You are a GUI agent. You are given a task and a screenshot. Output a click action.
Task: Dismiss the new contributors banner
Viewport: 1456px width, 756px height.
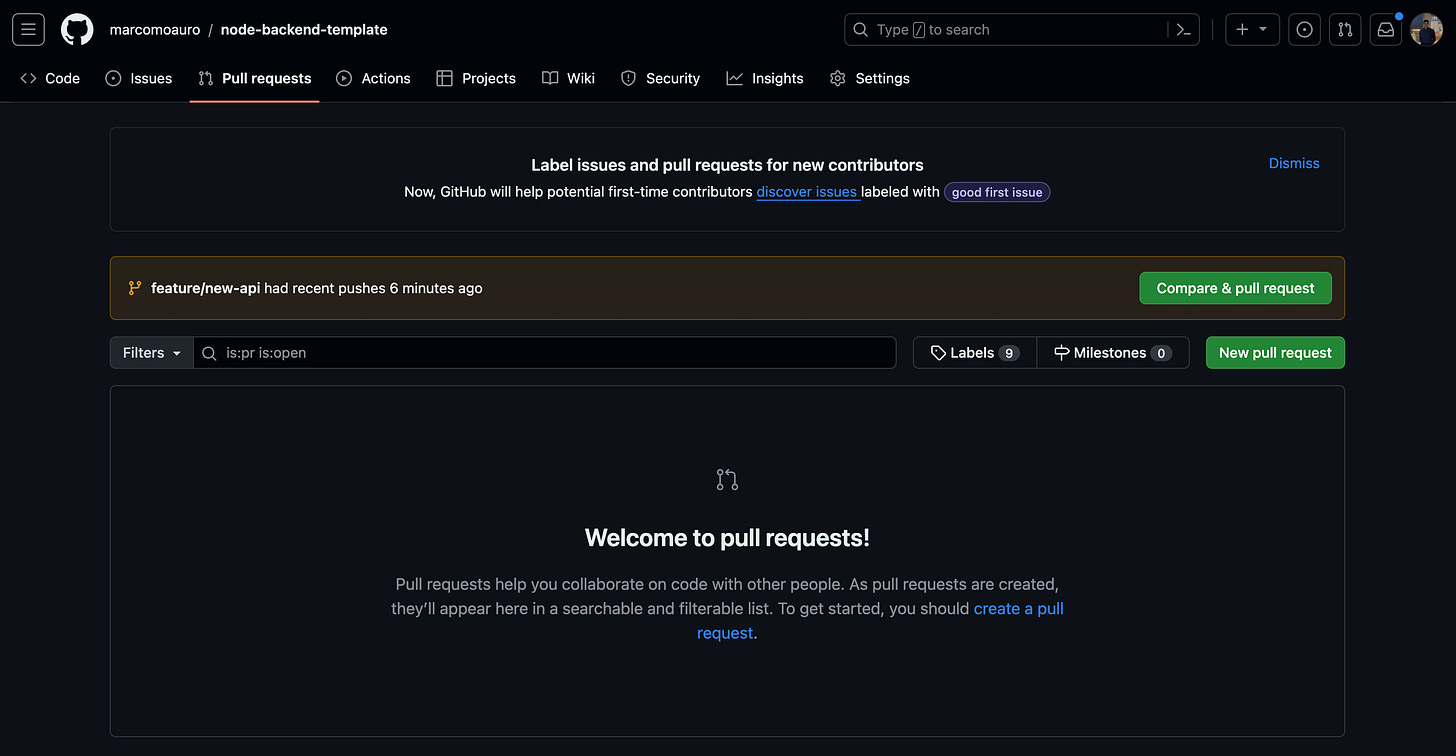point(1294,163)
